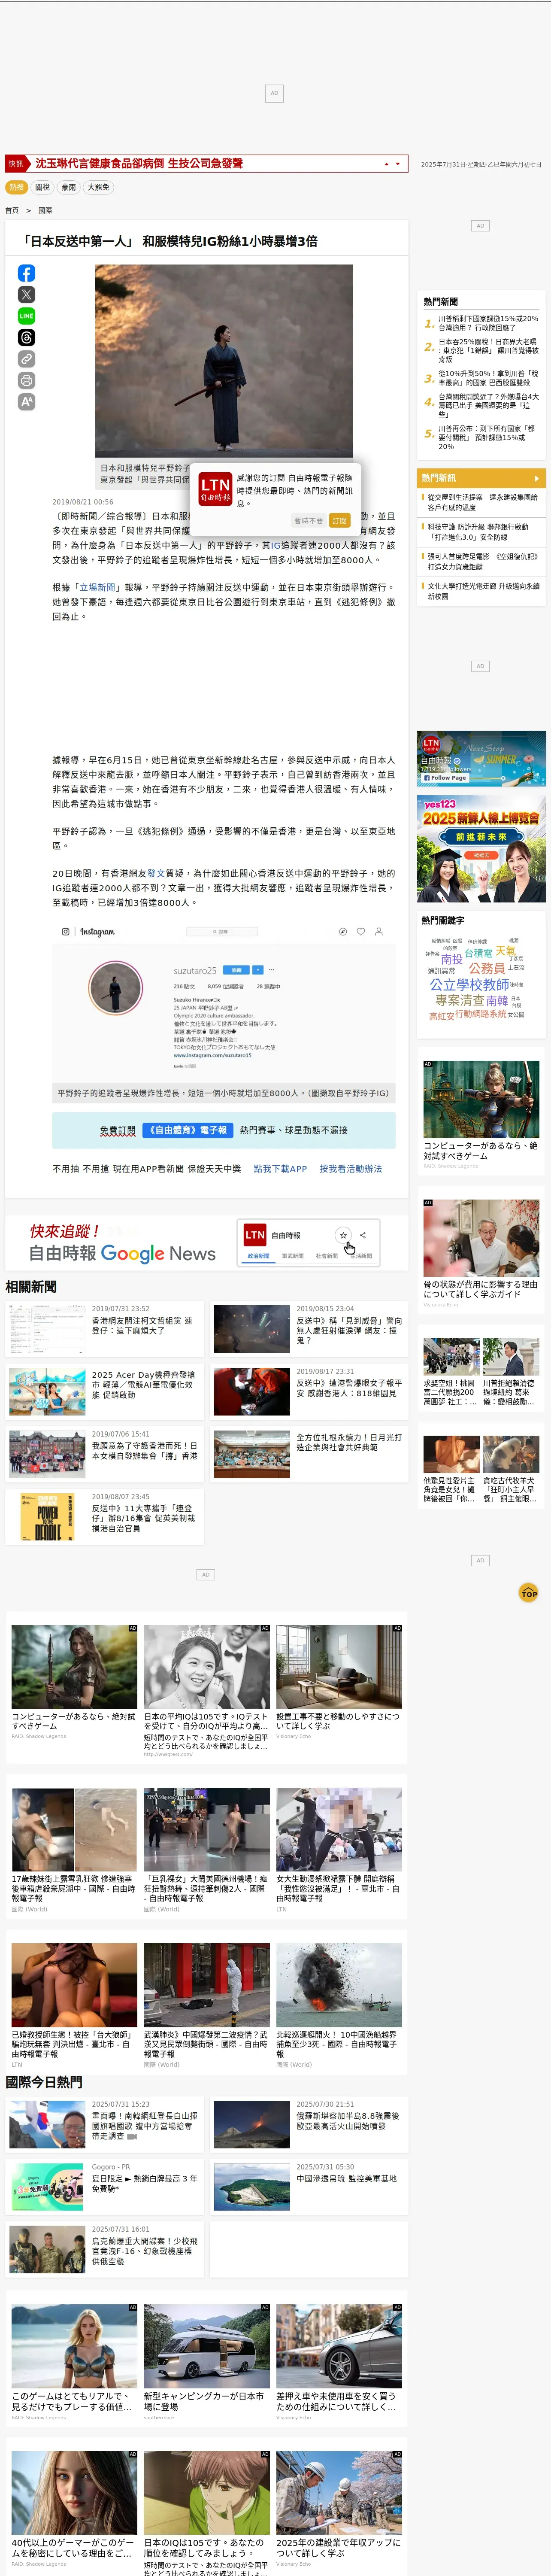This screenshot has width=551, height=2576.
Task: Click keyword 公務員 in the tag cloud
Action: click(x=486, y=968)
